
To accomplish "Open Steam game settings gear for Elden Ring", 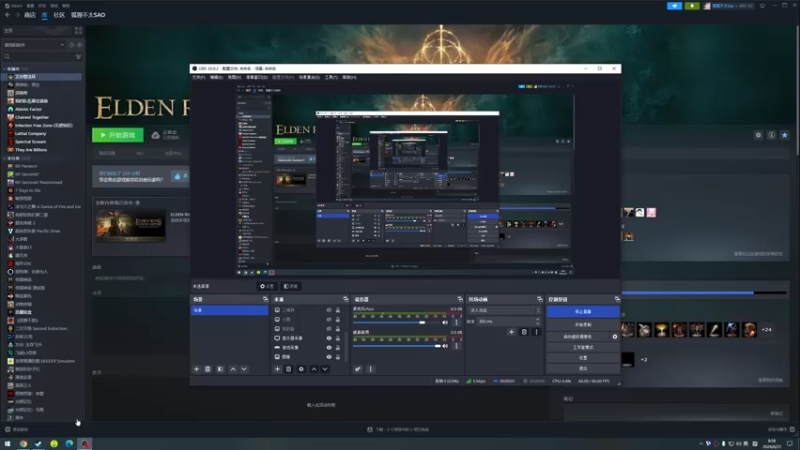I will (x=758, y=135).
